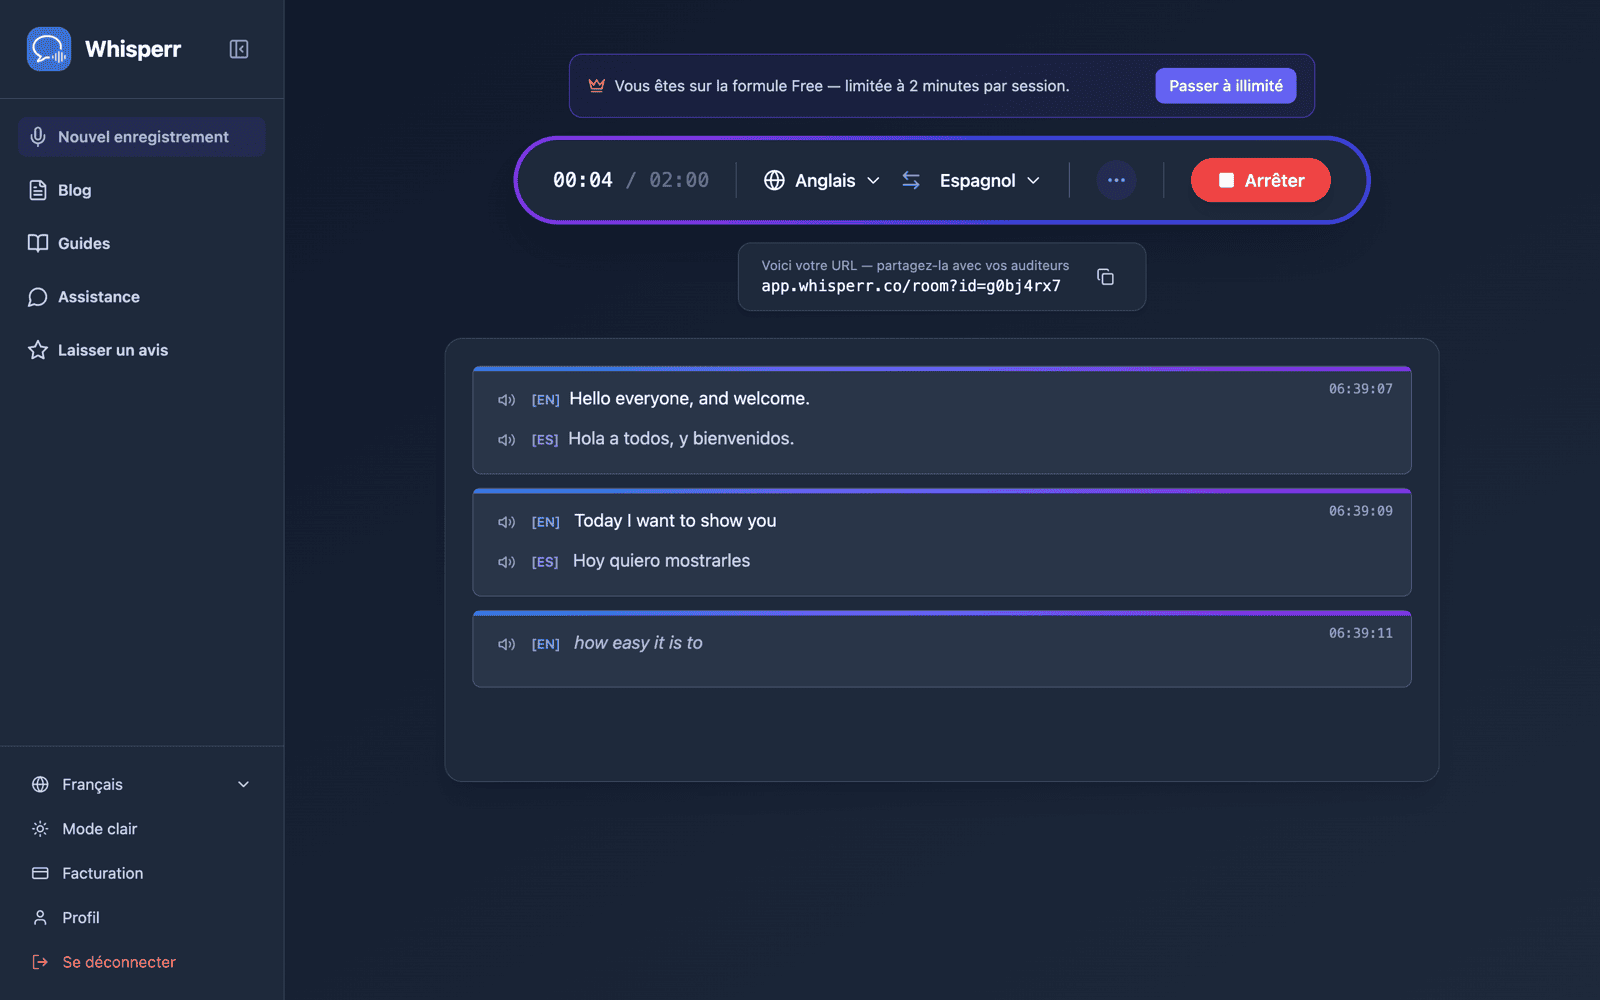The height and width of the screenshot is (1000, 1600).
Task: Open the Anglais source language dropdown
Action: pyautogui.click(x=822, y=180)
